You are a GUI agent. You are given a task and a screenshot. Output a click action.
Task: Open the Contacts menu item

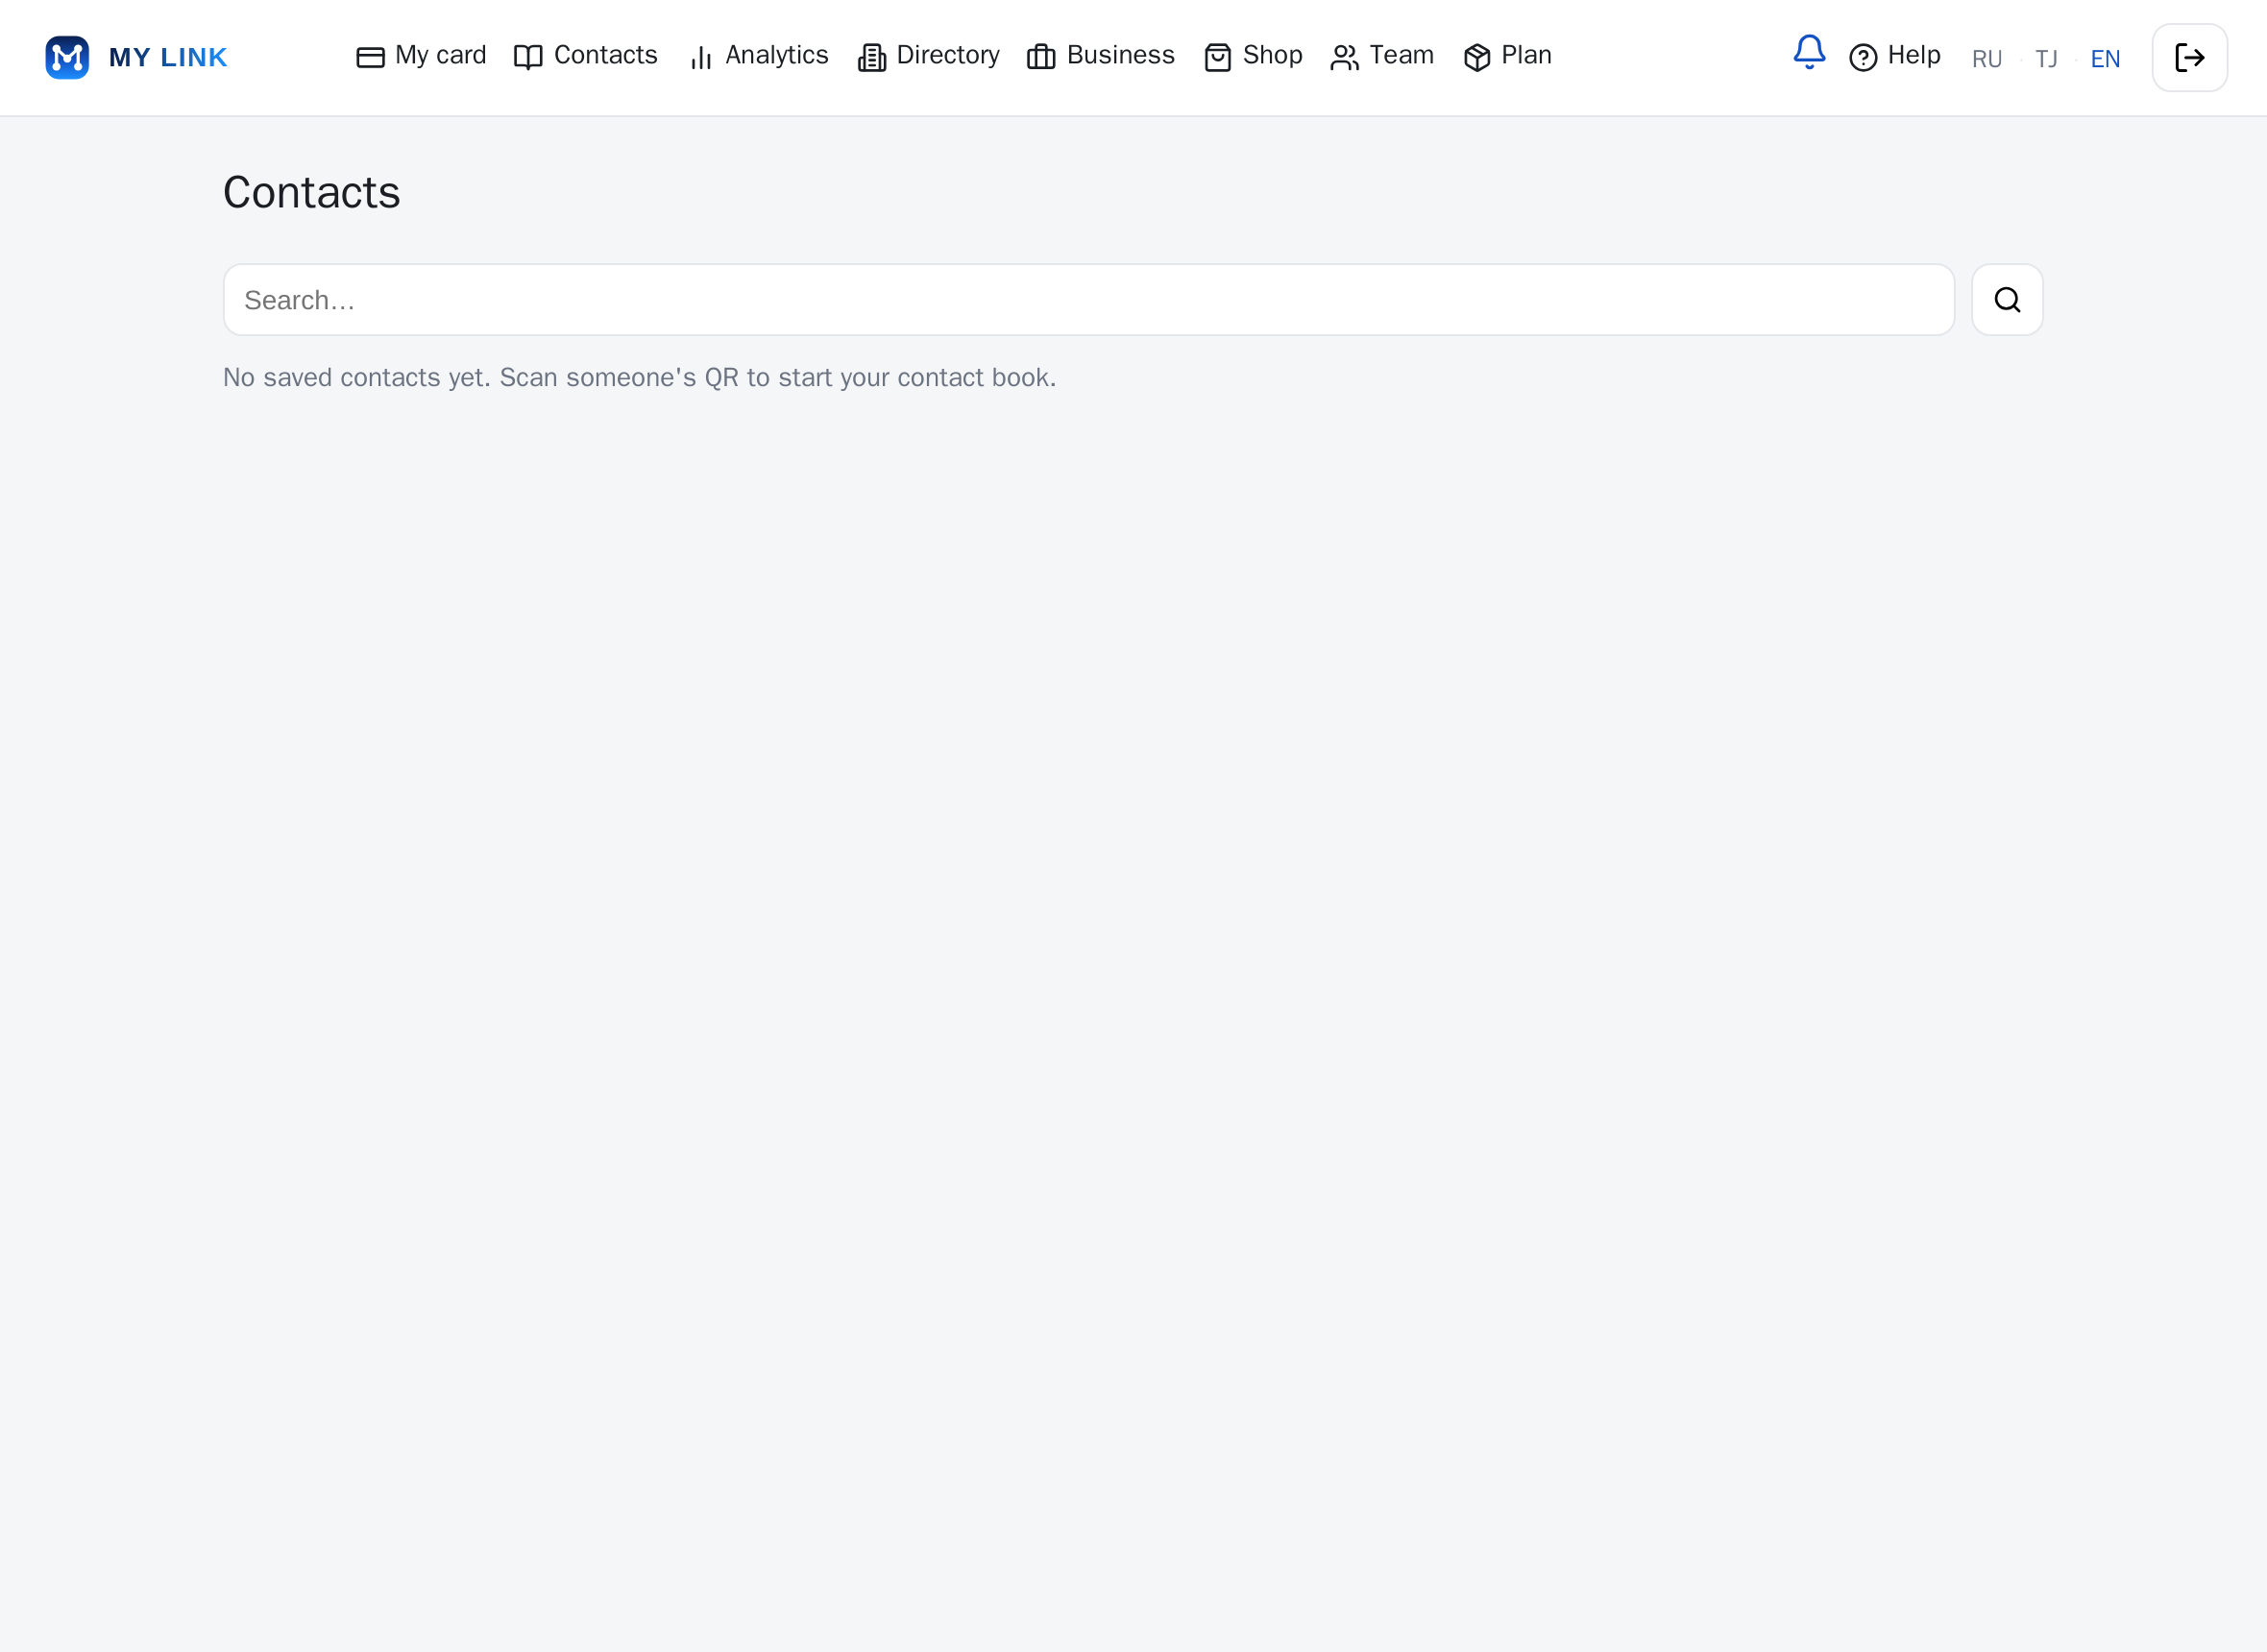[x=586, y=56]
